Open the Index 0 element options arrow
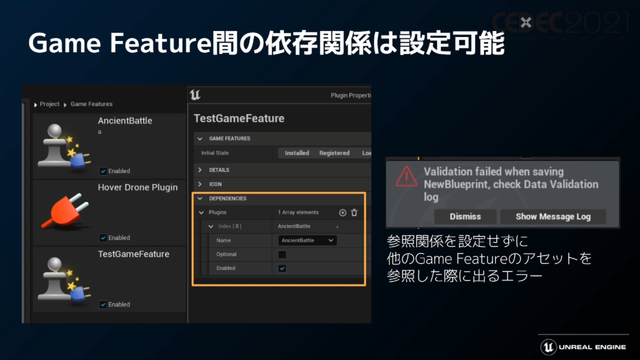This screenshot has width=640, height=360. pos(337,227)
